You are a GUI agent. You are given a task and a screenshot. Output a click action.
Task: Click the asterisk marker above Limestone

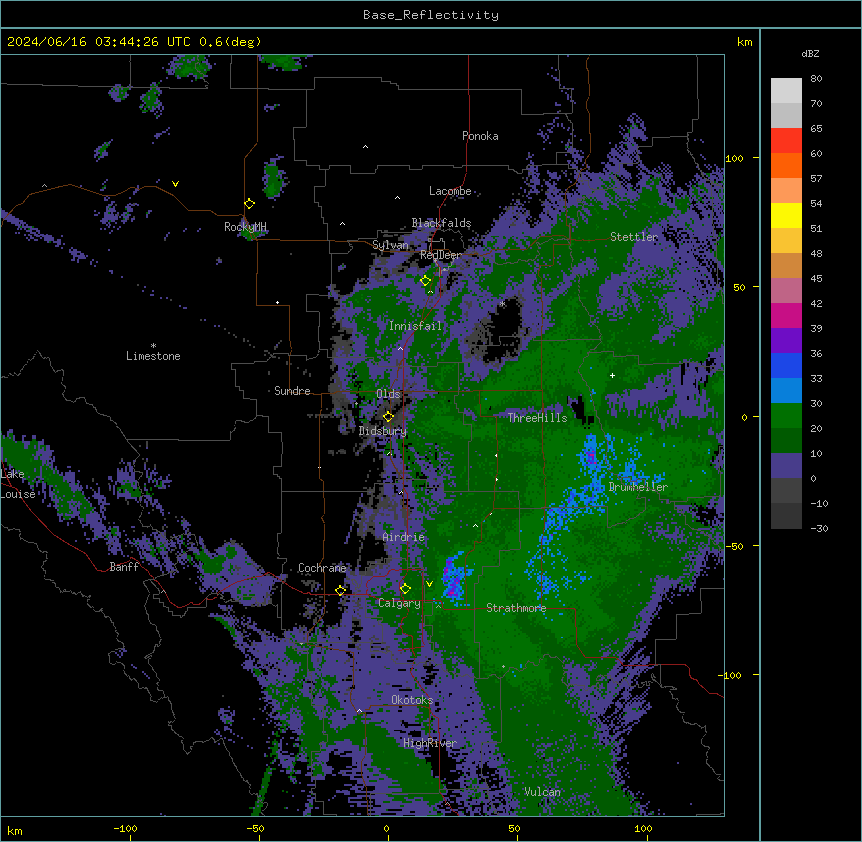(153, 346)
